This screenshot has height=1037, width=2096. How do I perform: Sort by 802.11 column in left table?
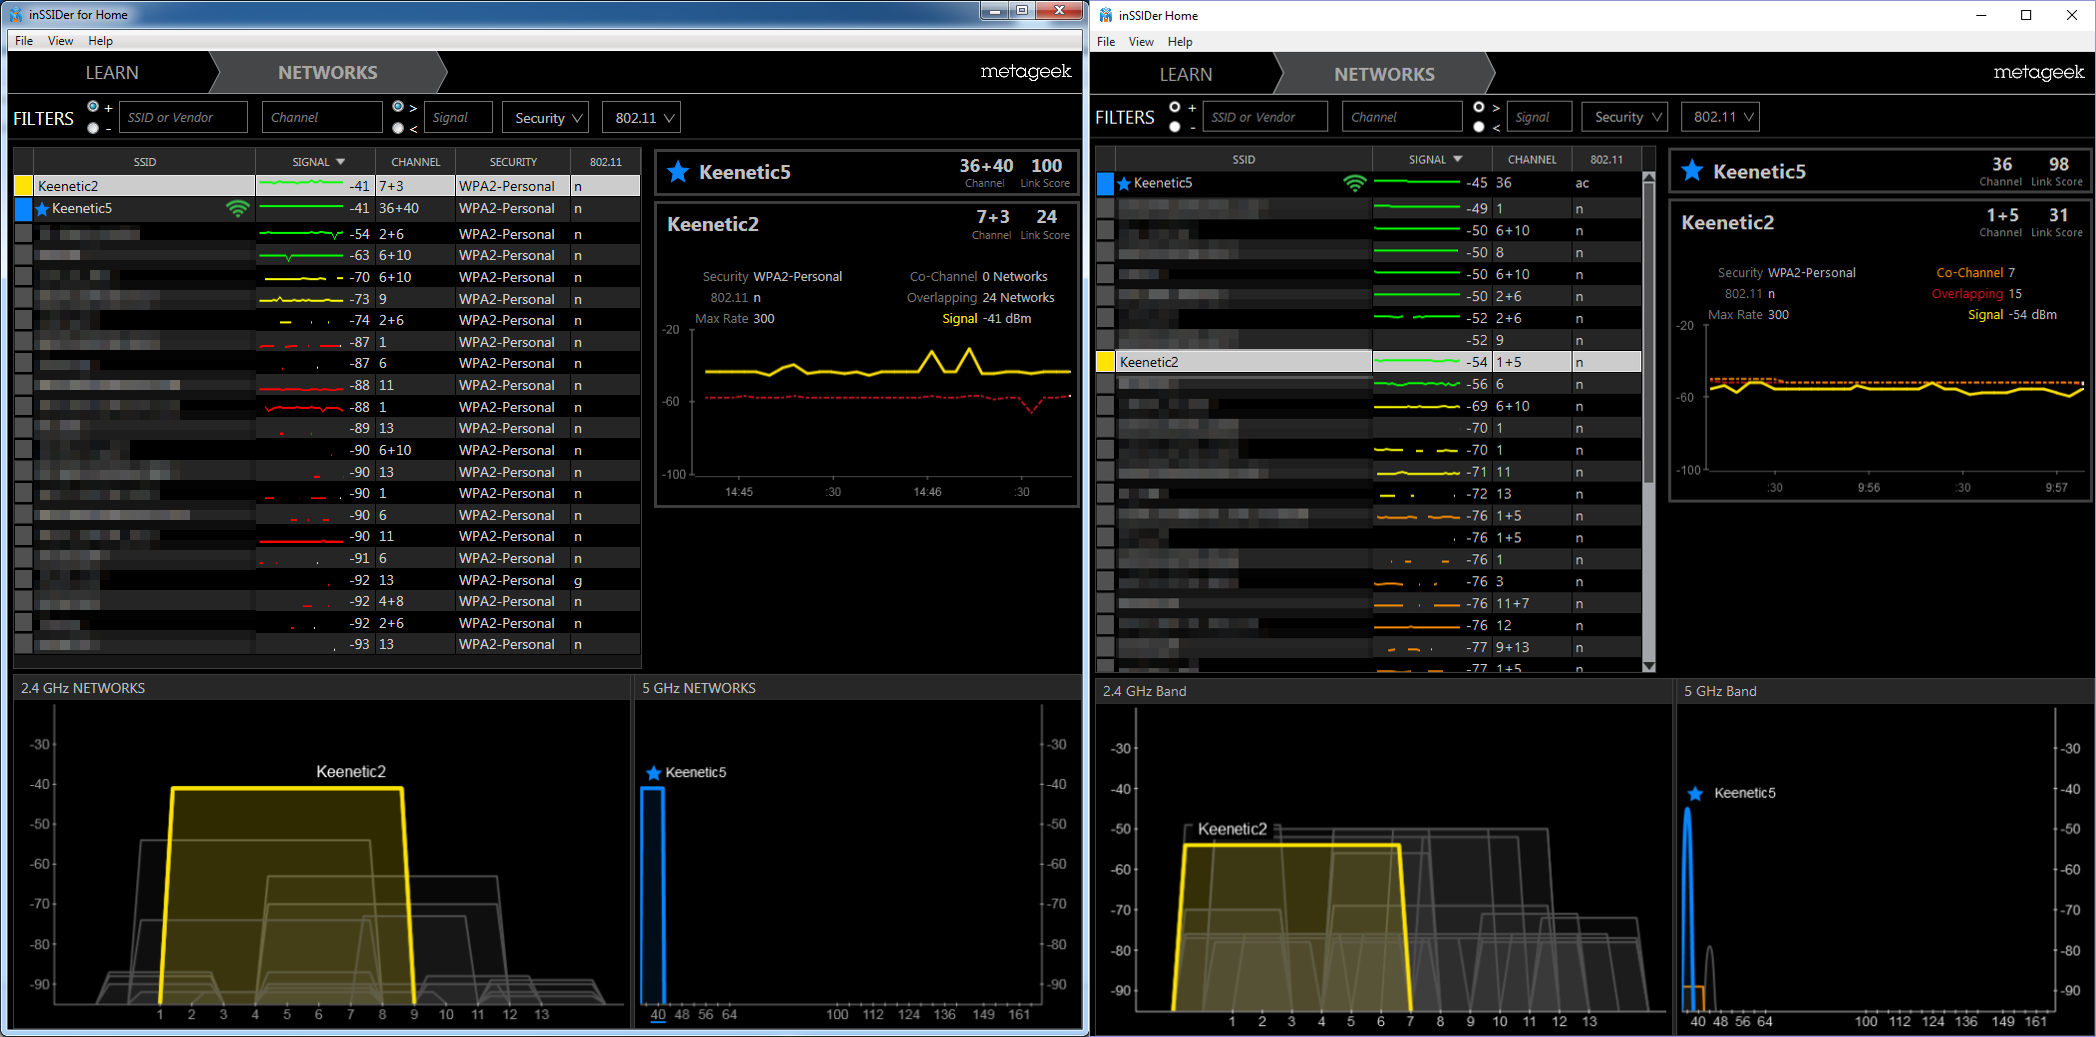click(605, 161)
